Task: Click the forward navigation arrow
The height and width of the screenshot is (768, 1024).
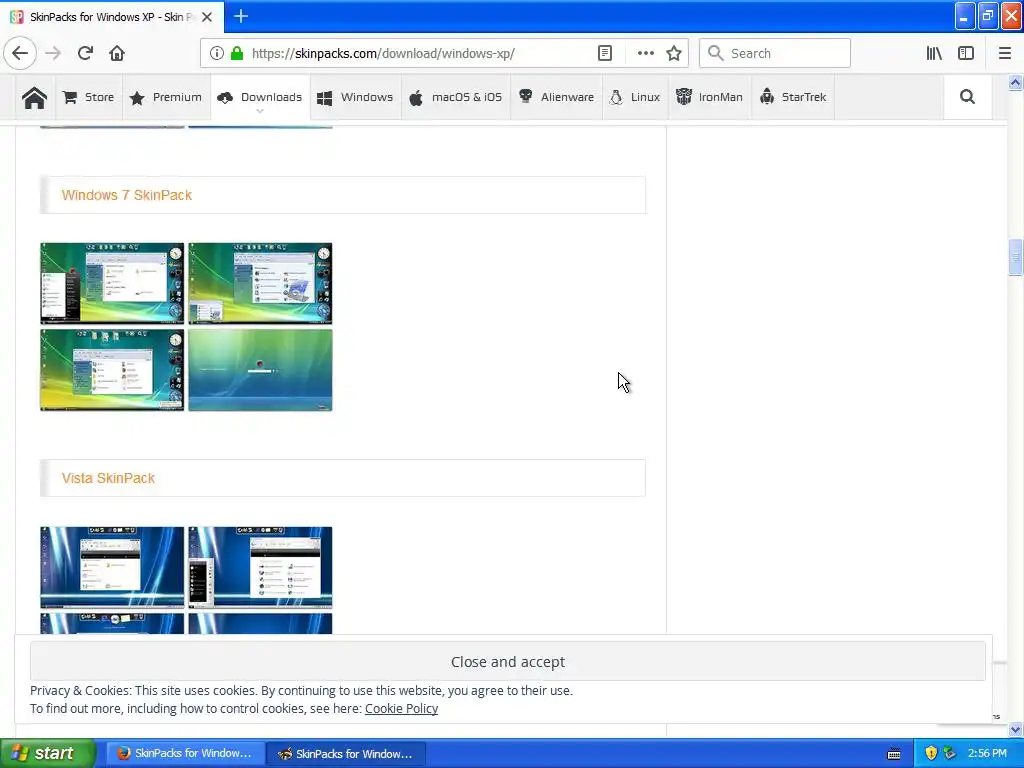Action: 53,53
